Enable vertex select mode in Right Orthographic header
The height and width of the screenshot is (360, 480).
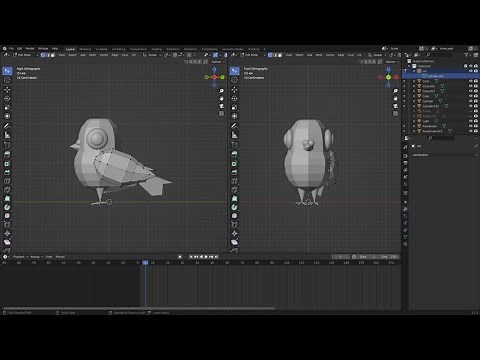(x=43, y=55)
